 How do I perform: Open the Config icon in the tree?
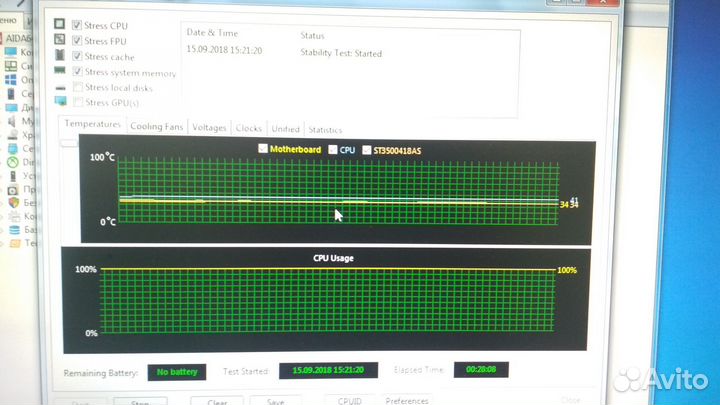pyautogui.click(x=15, y=216)
